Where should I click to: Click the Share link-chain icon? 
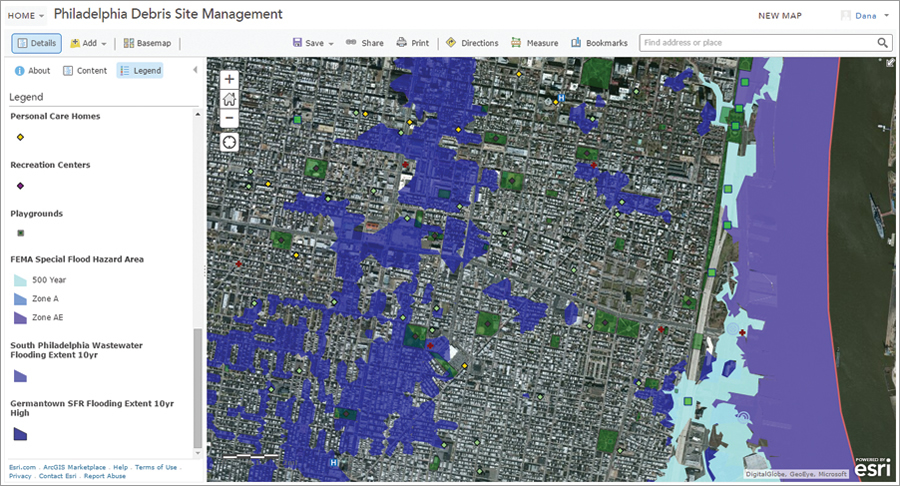pos(351,42)
